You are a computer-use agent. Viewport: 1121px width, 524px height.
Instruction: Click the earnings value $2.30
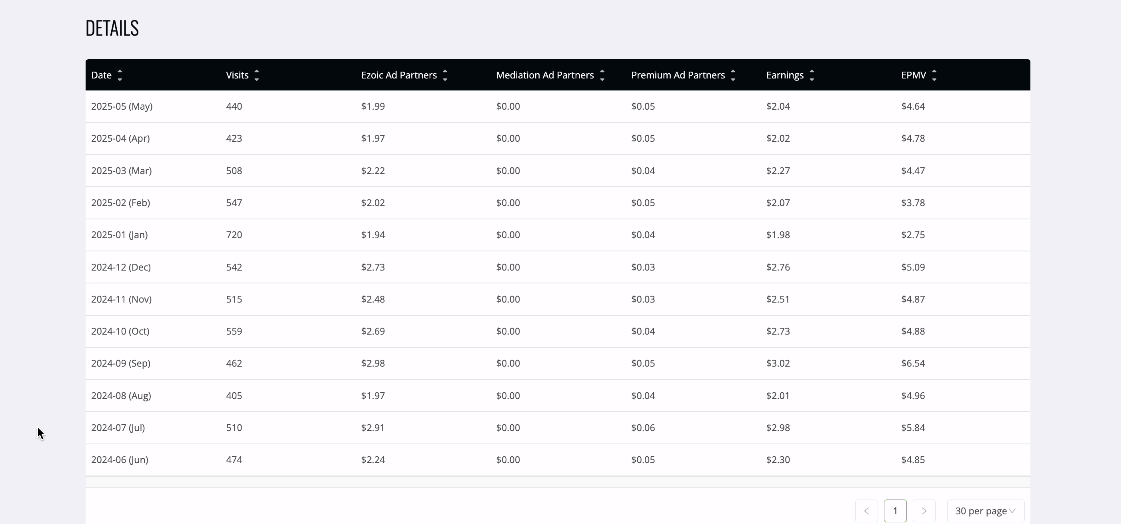[778, 460]
